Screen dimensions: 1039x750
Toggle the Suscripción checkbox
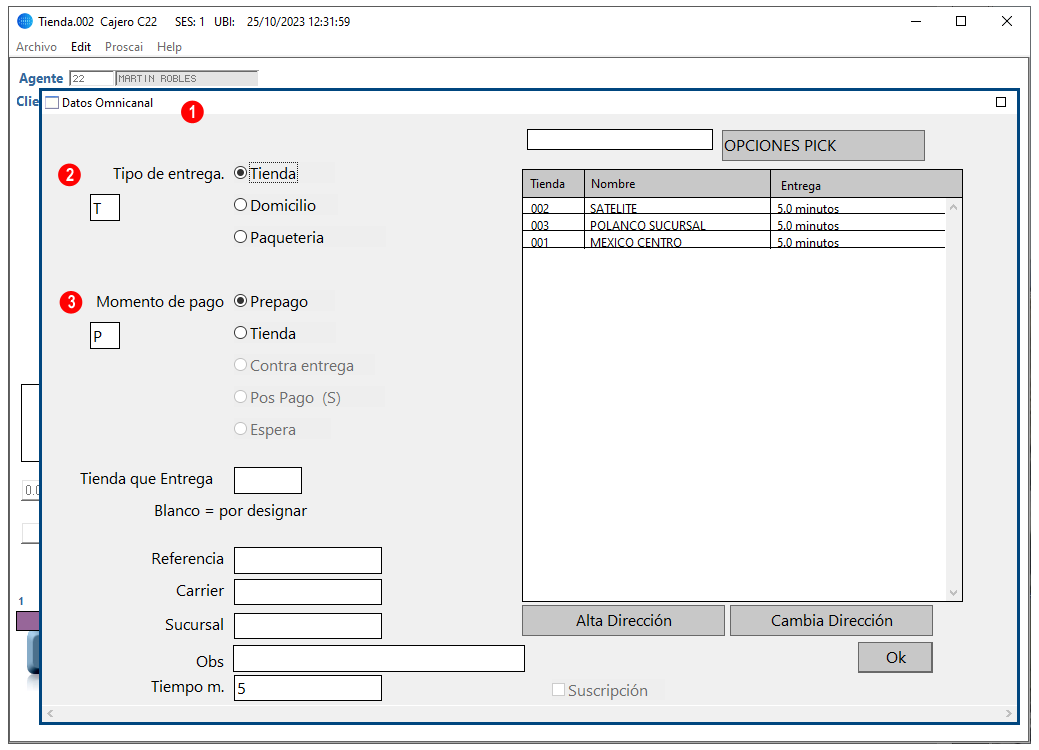559,690
